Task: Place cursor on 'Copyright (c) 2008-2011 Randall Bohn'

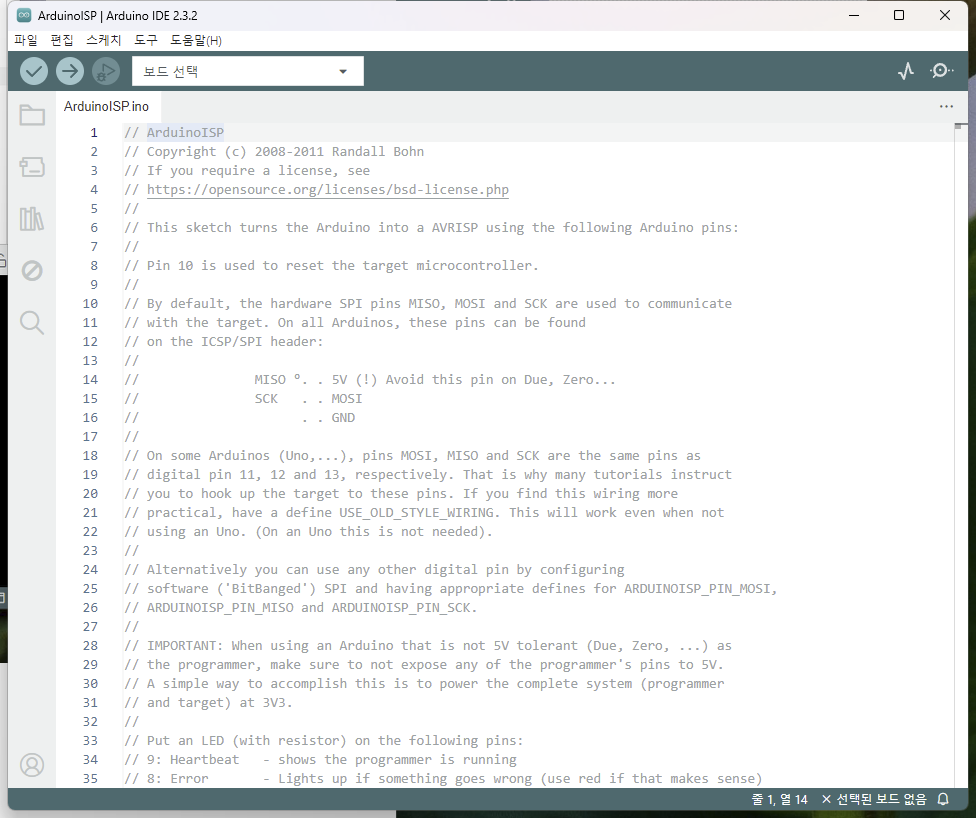Action: [x=285, y=151]
